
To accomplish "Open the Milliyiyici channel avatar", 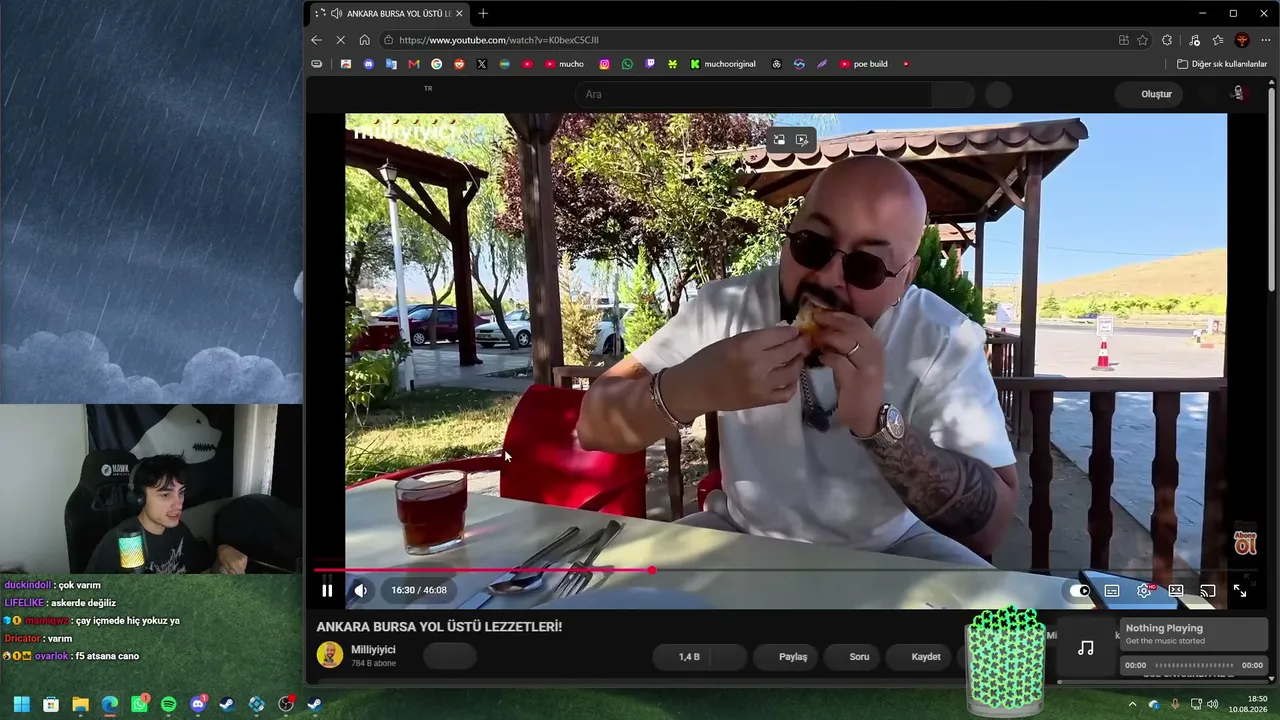I will pyautogui.click(x=330, y=654).
